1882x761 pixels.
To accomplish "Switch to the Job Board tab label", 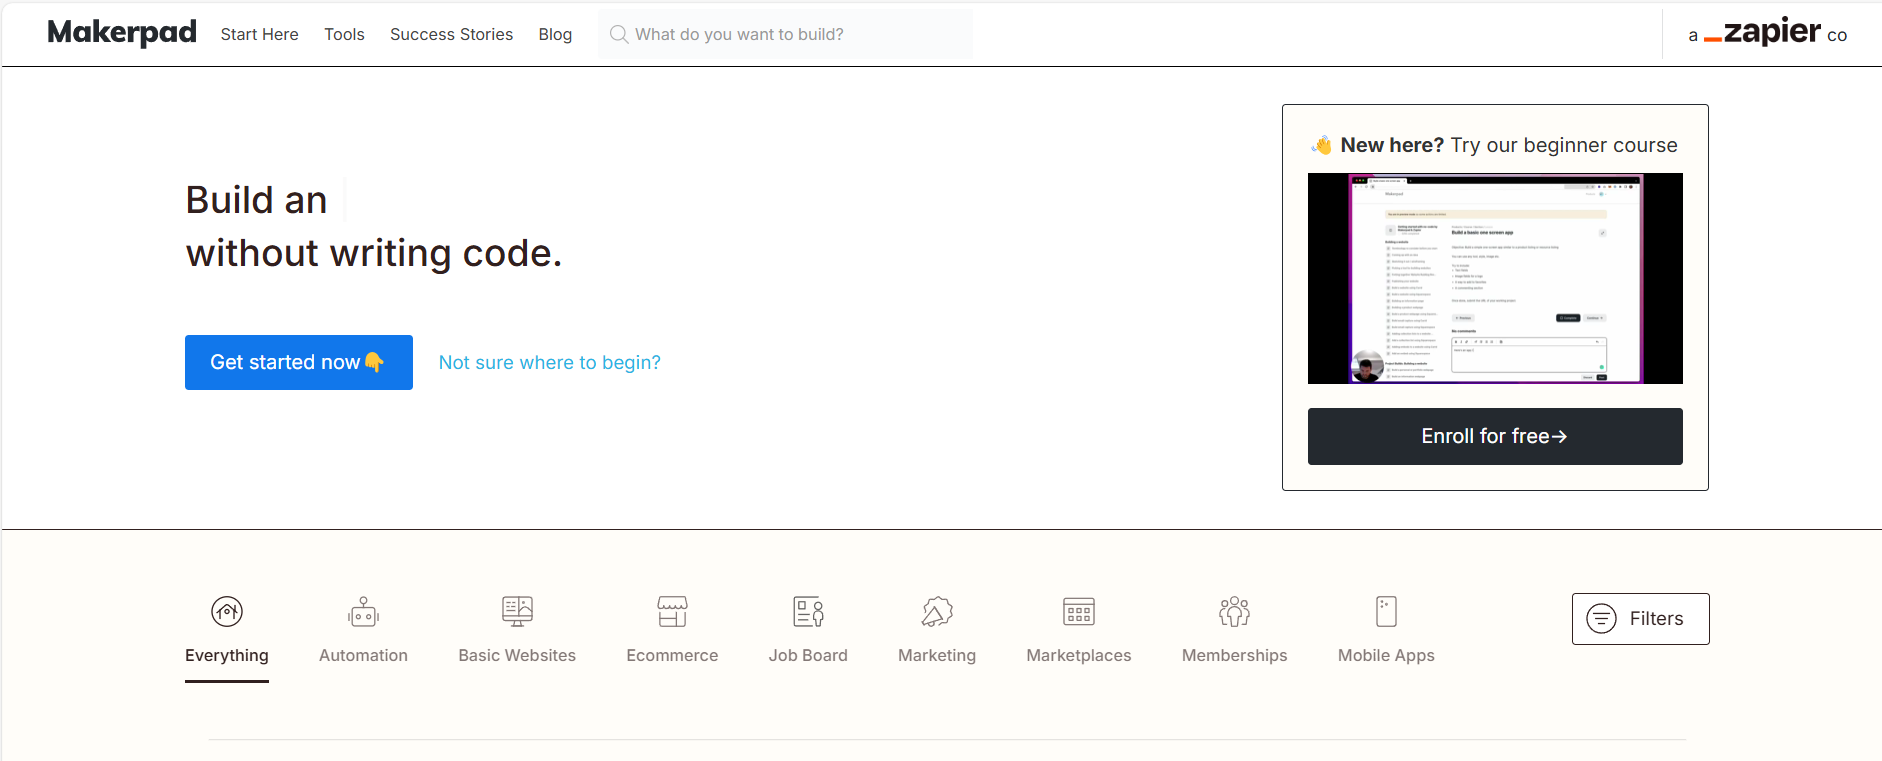I will point(808,656).
